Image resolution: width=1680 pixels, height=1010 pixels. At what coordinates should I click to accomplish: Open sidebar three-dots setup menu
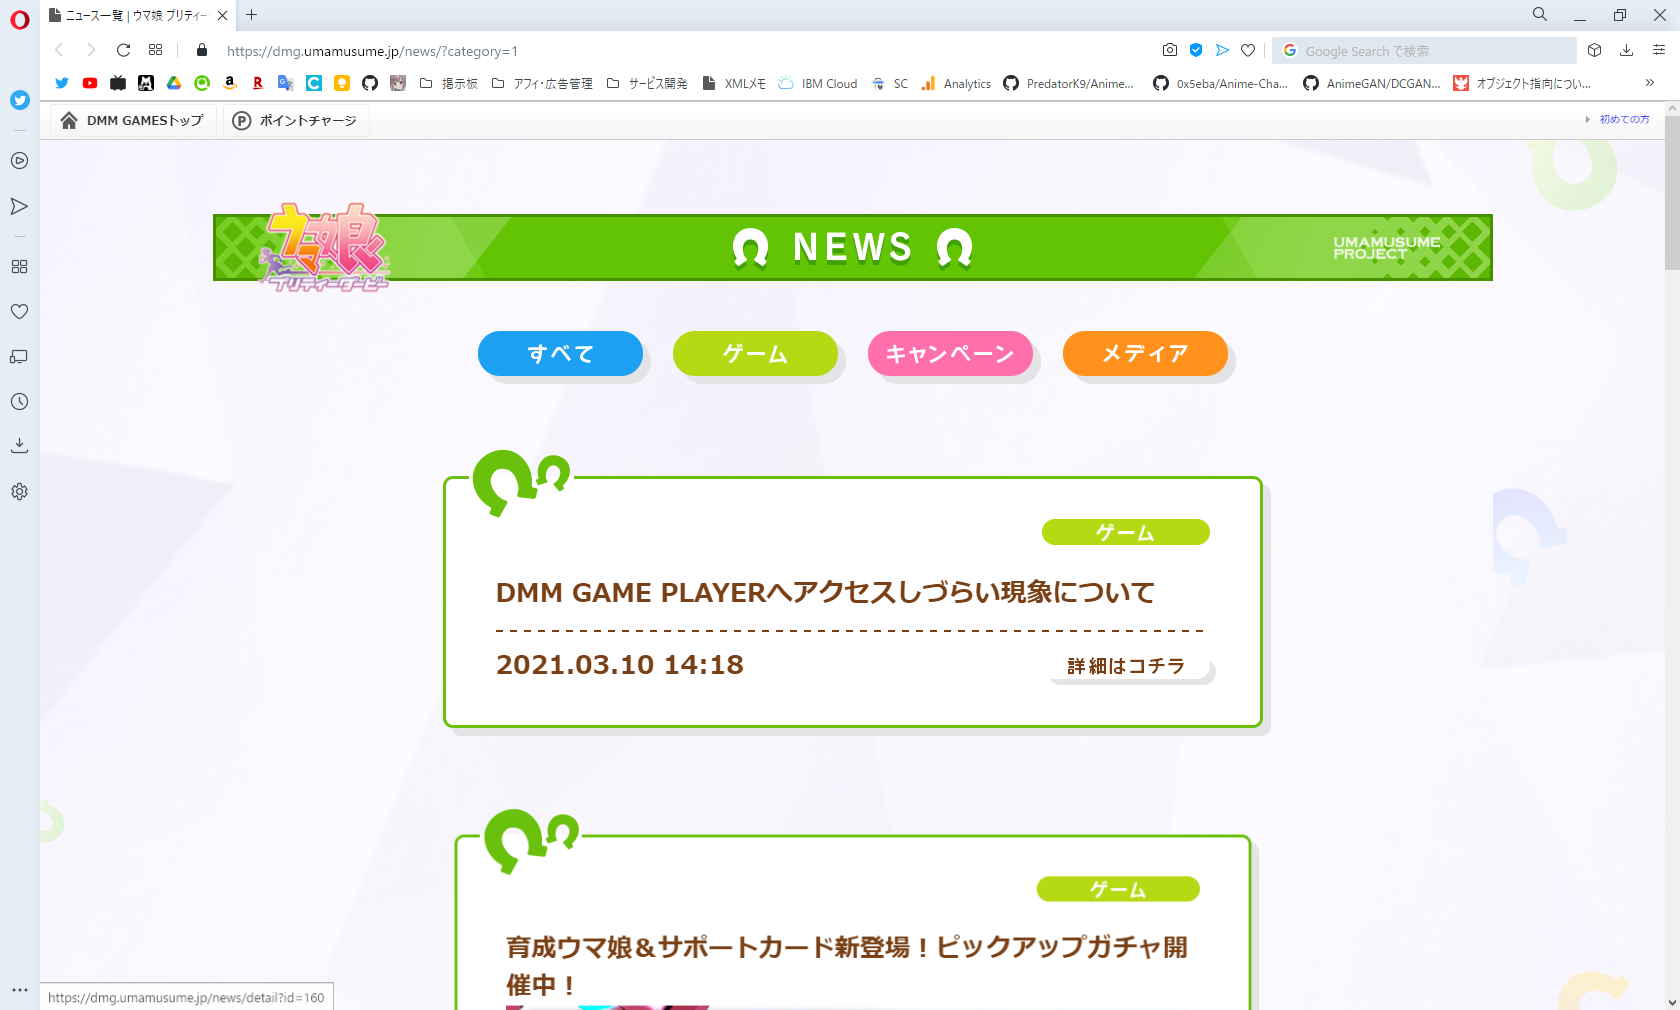click(19, 990)
